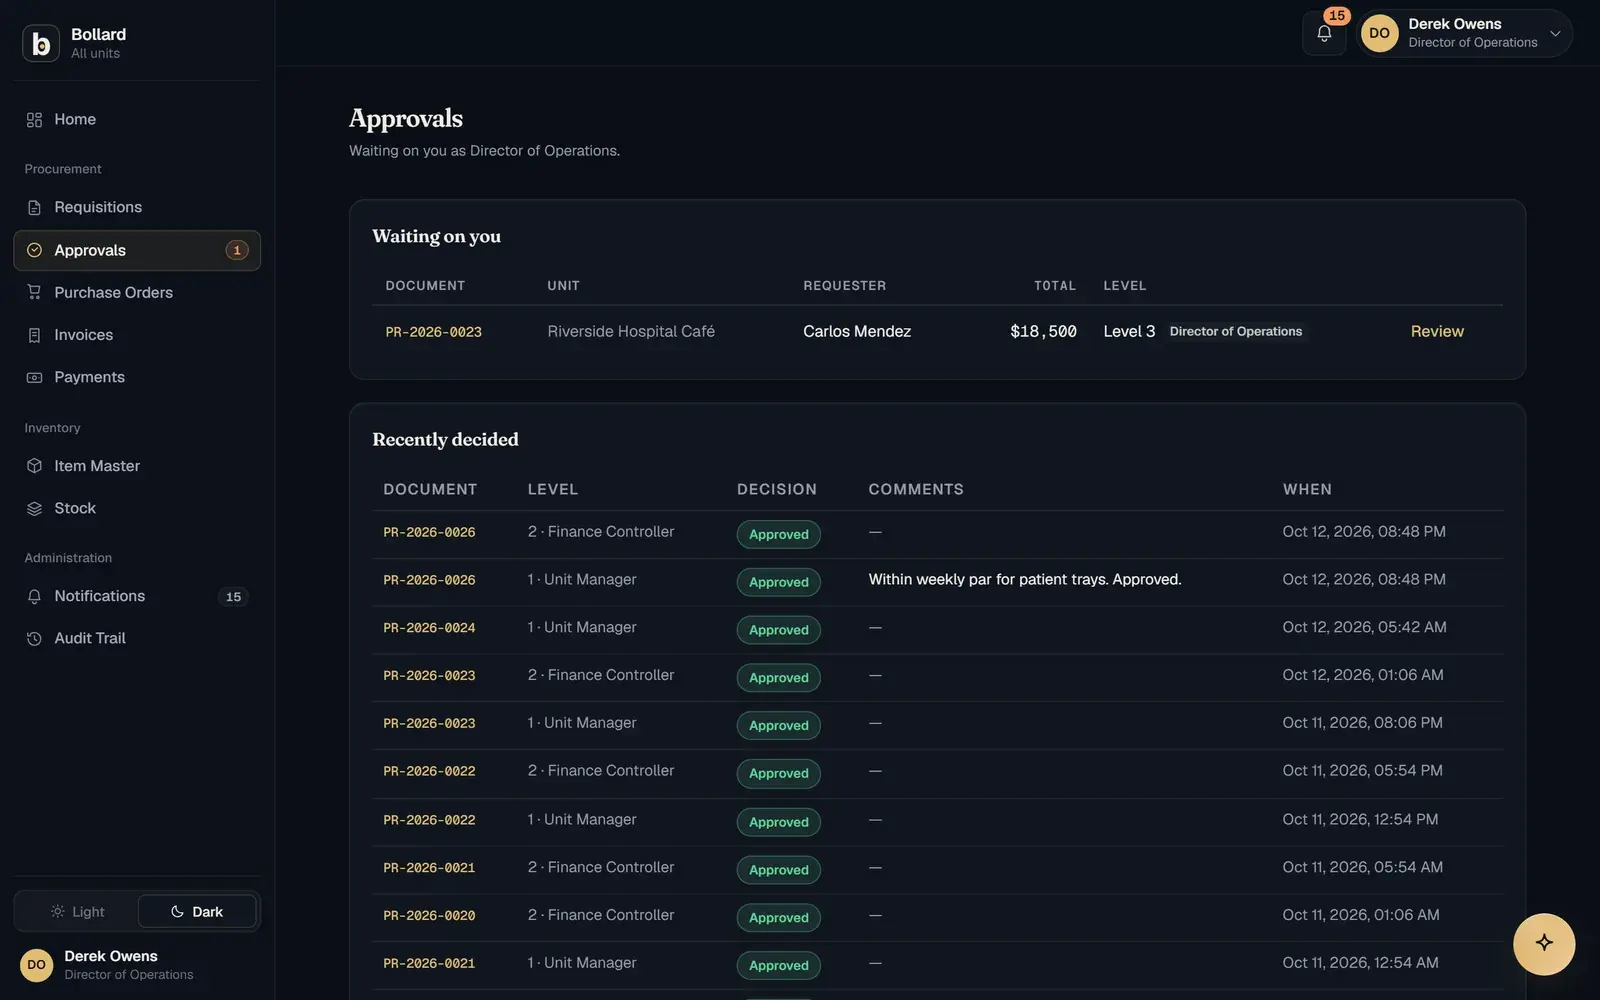The height and width of the screenshot is (1000, 1600).
Task: Click the Approvals checkmark icon
Action: pos(34,250)
